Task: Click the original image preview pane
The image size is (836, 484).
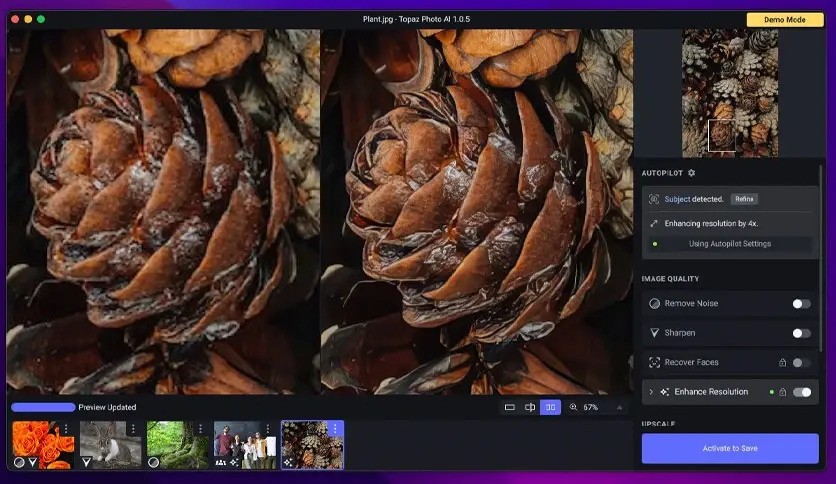Action: 163,212
